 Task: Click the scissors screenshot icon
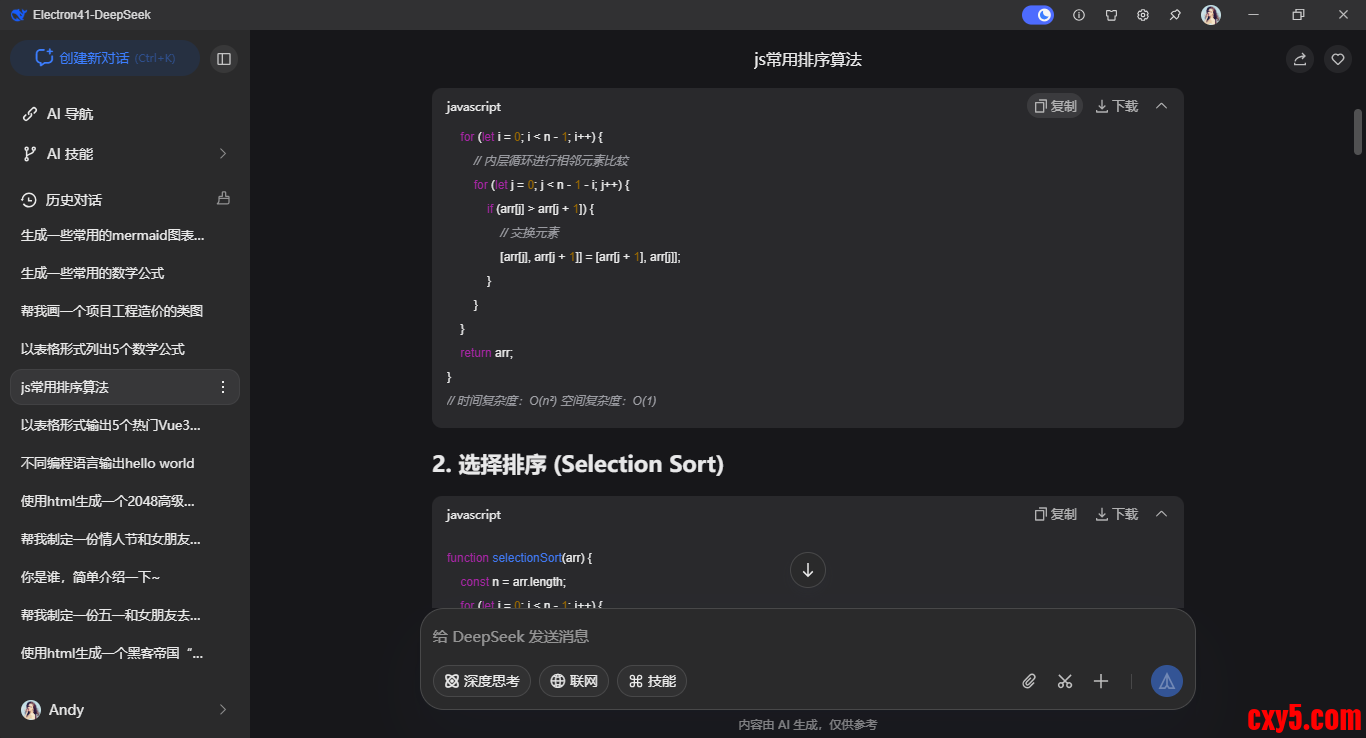point(1064,681)
